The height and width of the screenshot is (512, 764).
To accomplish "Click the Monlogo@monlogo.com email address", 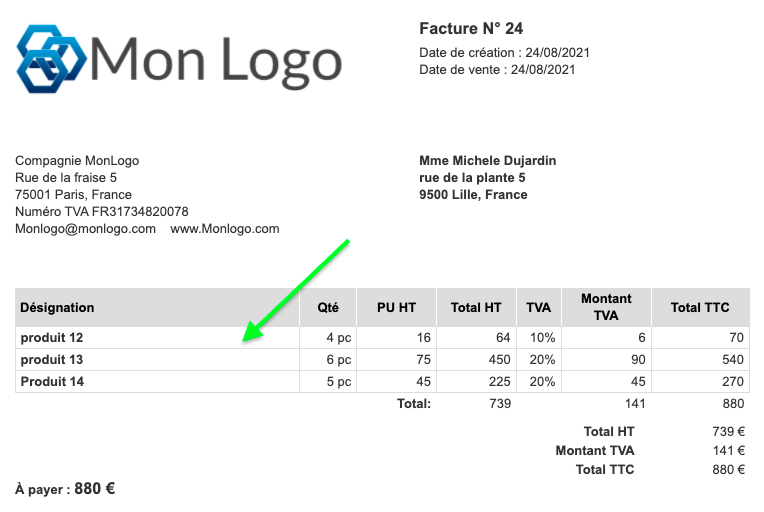I will click(x=86, y=229).
